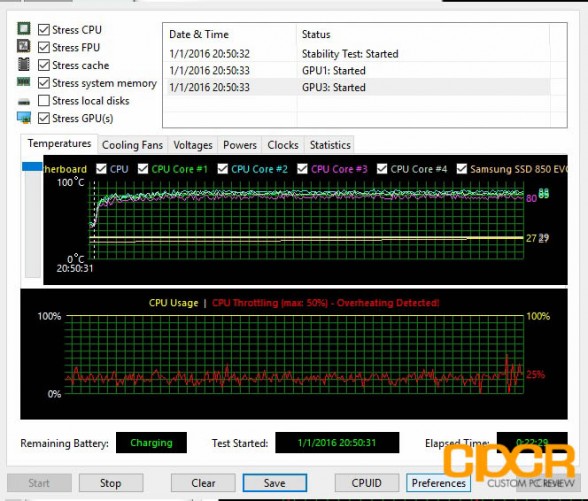Toggle Samsung SSD 850 EVO graph checkbox
588x501 pixels.
[462, 169]
